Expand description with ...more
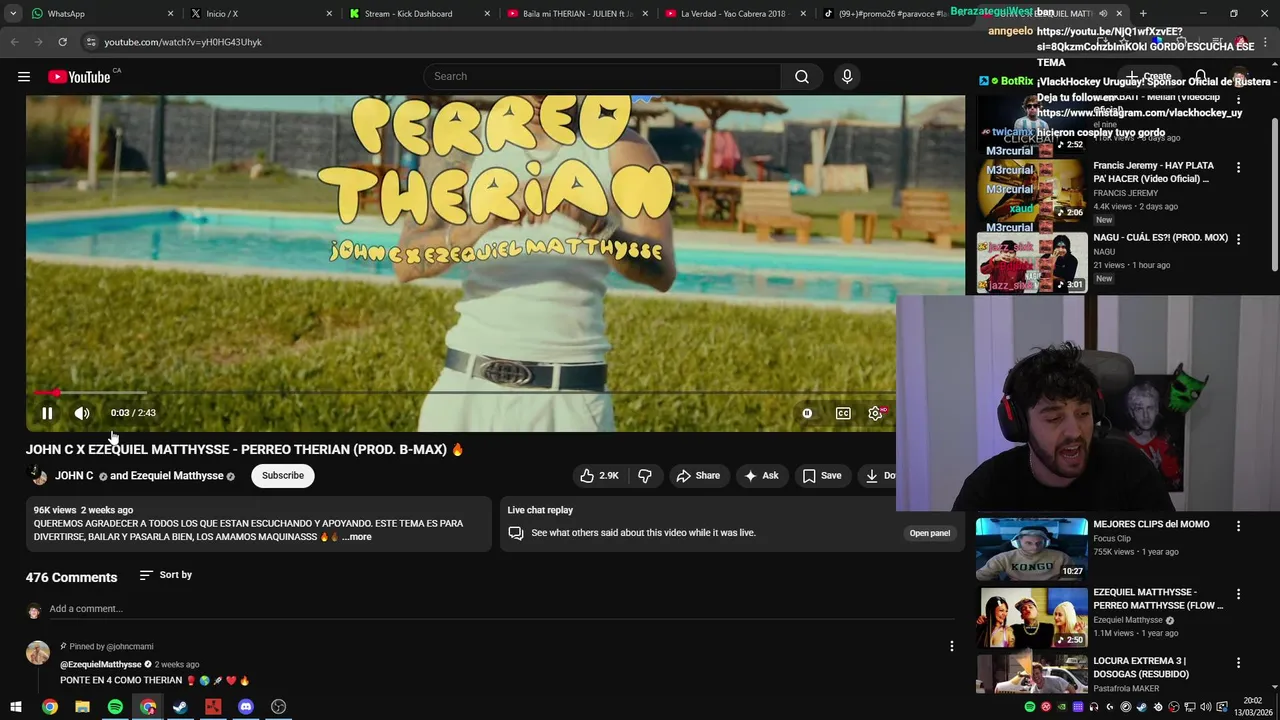This screenshot has width=1280, height=720. (x=357, y=537)
